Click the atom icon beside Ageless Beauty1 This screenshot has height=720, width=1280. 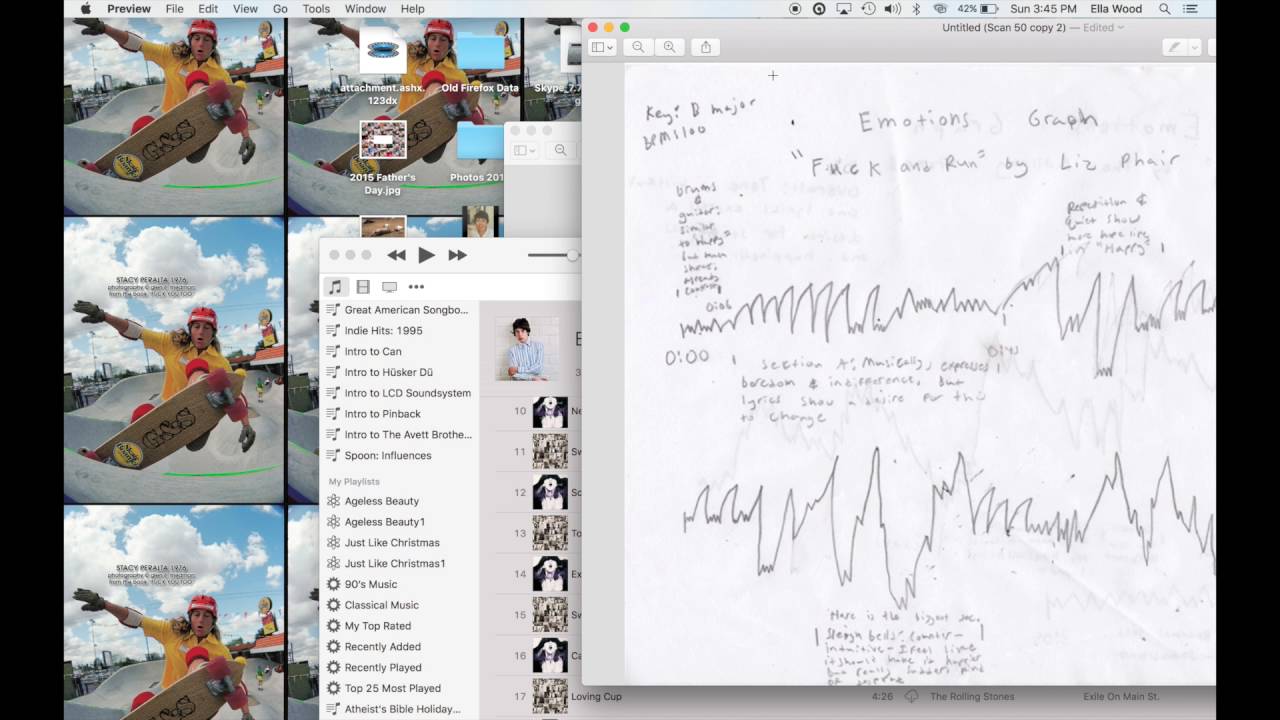(334, 522)
